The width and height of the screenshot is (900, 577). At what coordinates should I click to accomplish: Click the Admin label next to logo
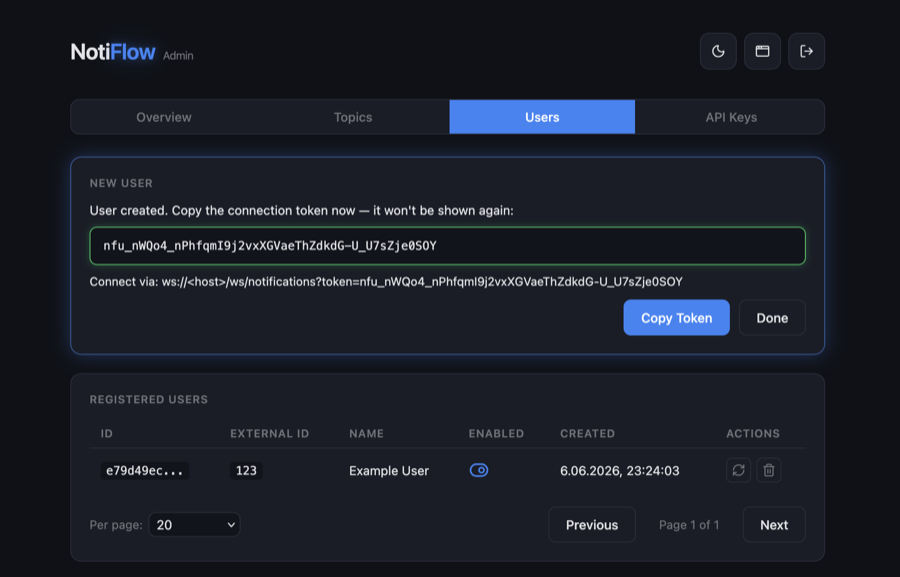point(178,56)
